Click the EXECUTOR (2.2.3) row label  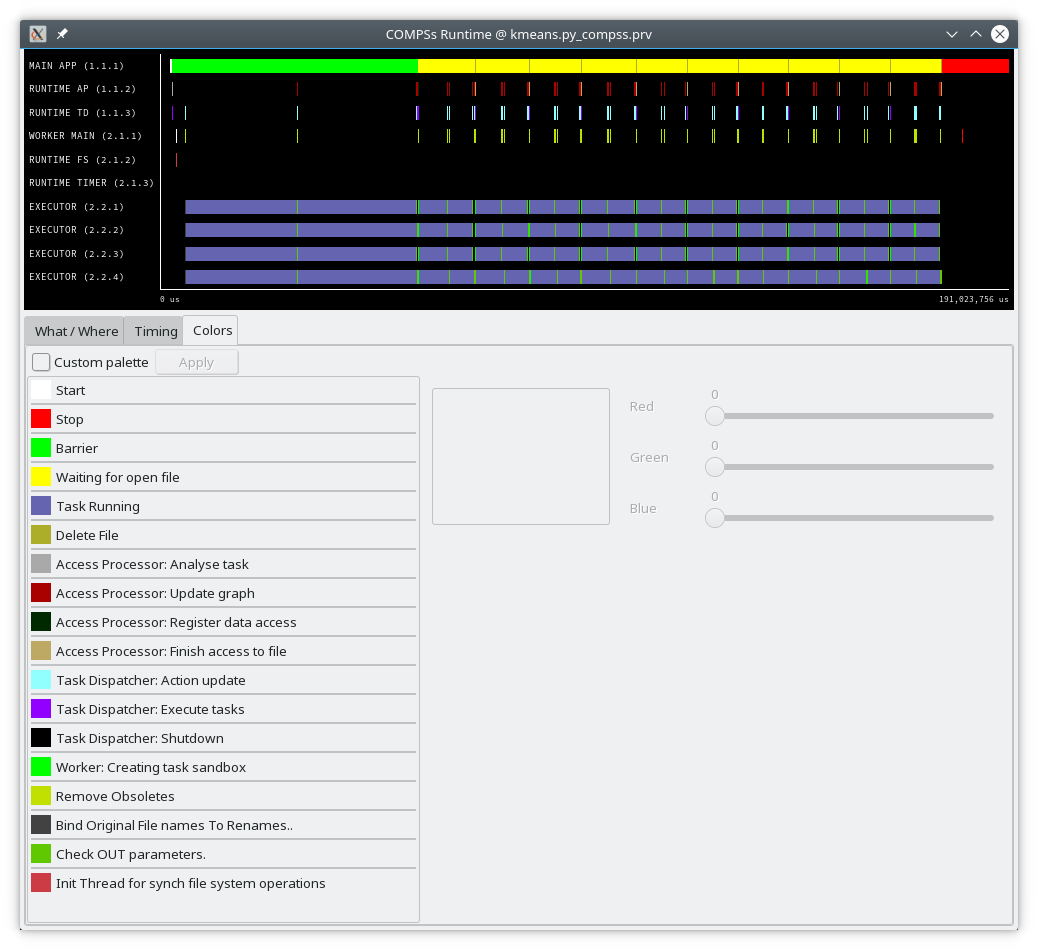[76, 254]
